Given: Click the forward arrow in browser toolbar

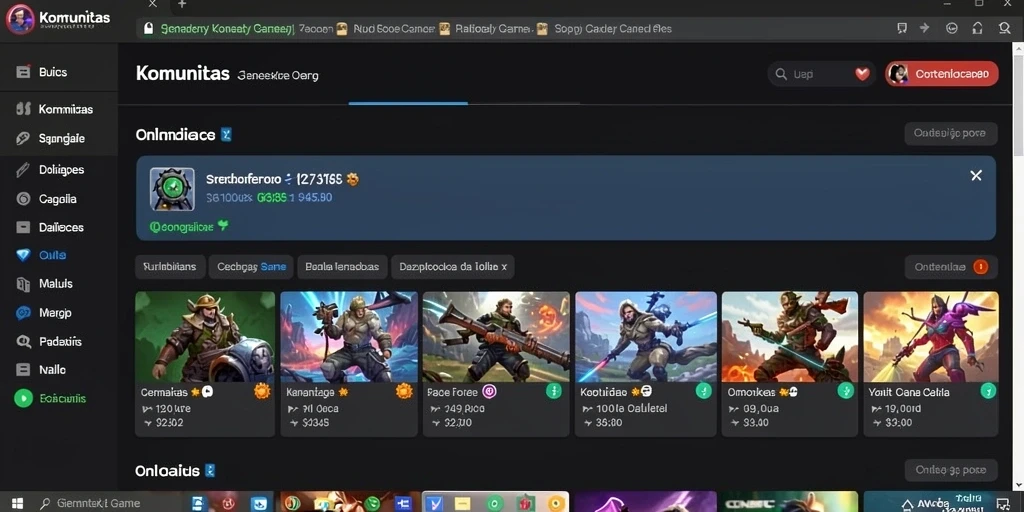Looking at the screenshot, I should [924, 28].
